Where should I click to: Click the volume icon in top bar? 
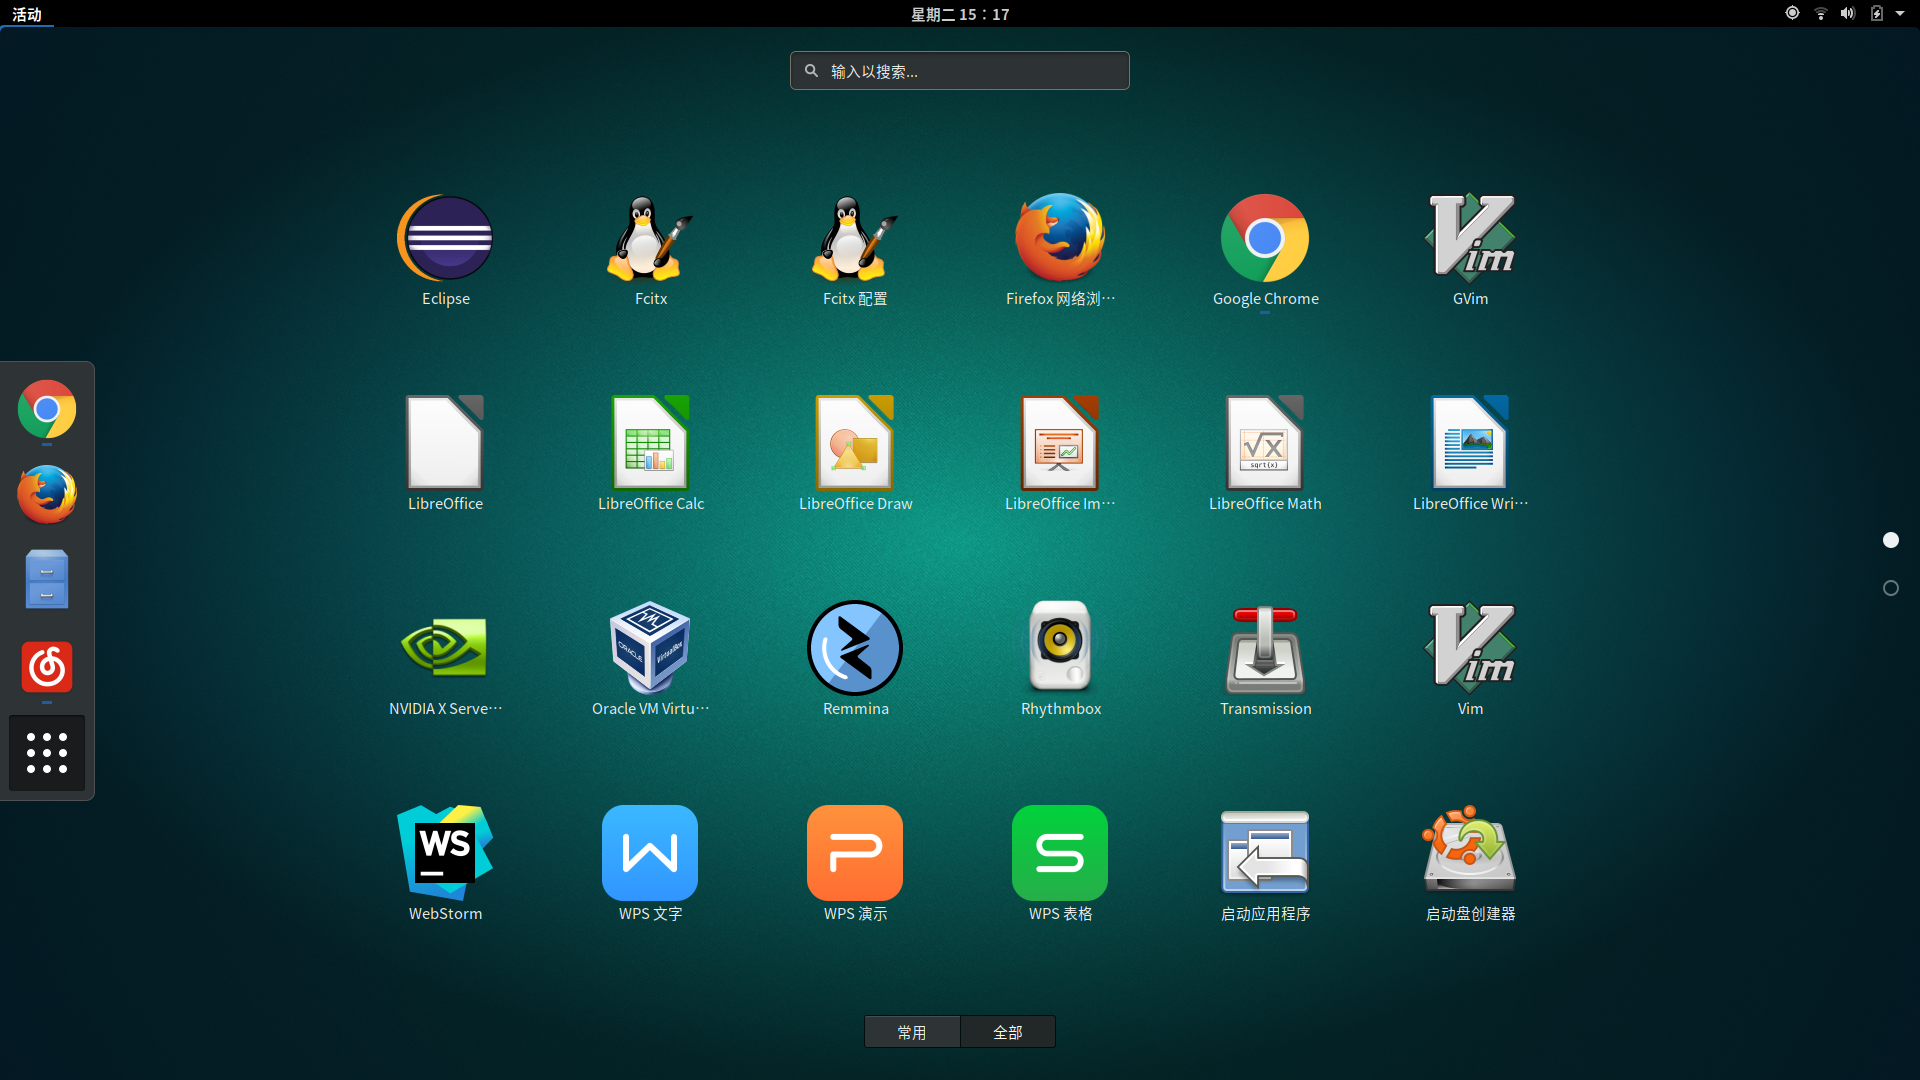[1848, 14]
